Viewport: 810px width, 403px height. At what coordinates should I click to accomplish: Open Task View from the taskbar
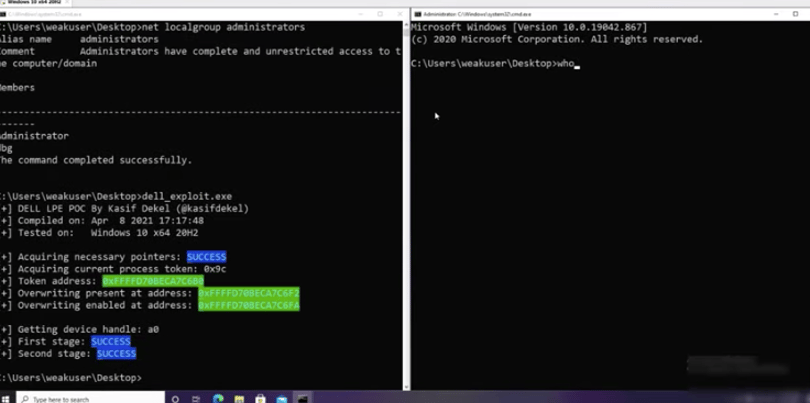196,399
